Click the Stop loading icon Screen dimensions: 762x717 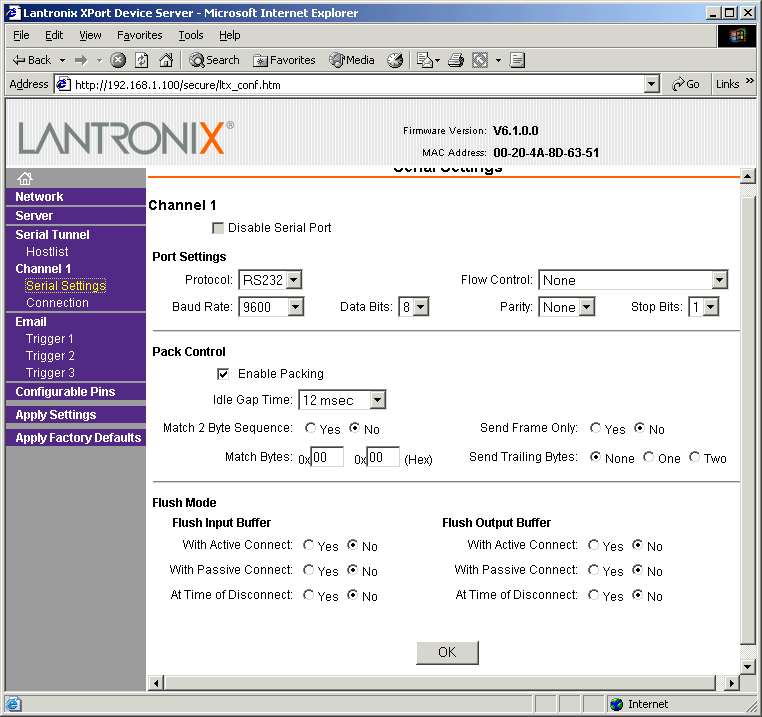point(118,60)
